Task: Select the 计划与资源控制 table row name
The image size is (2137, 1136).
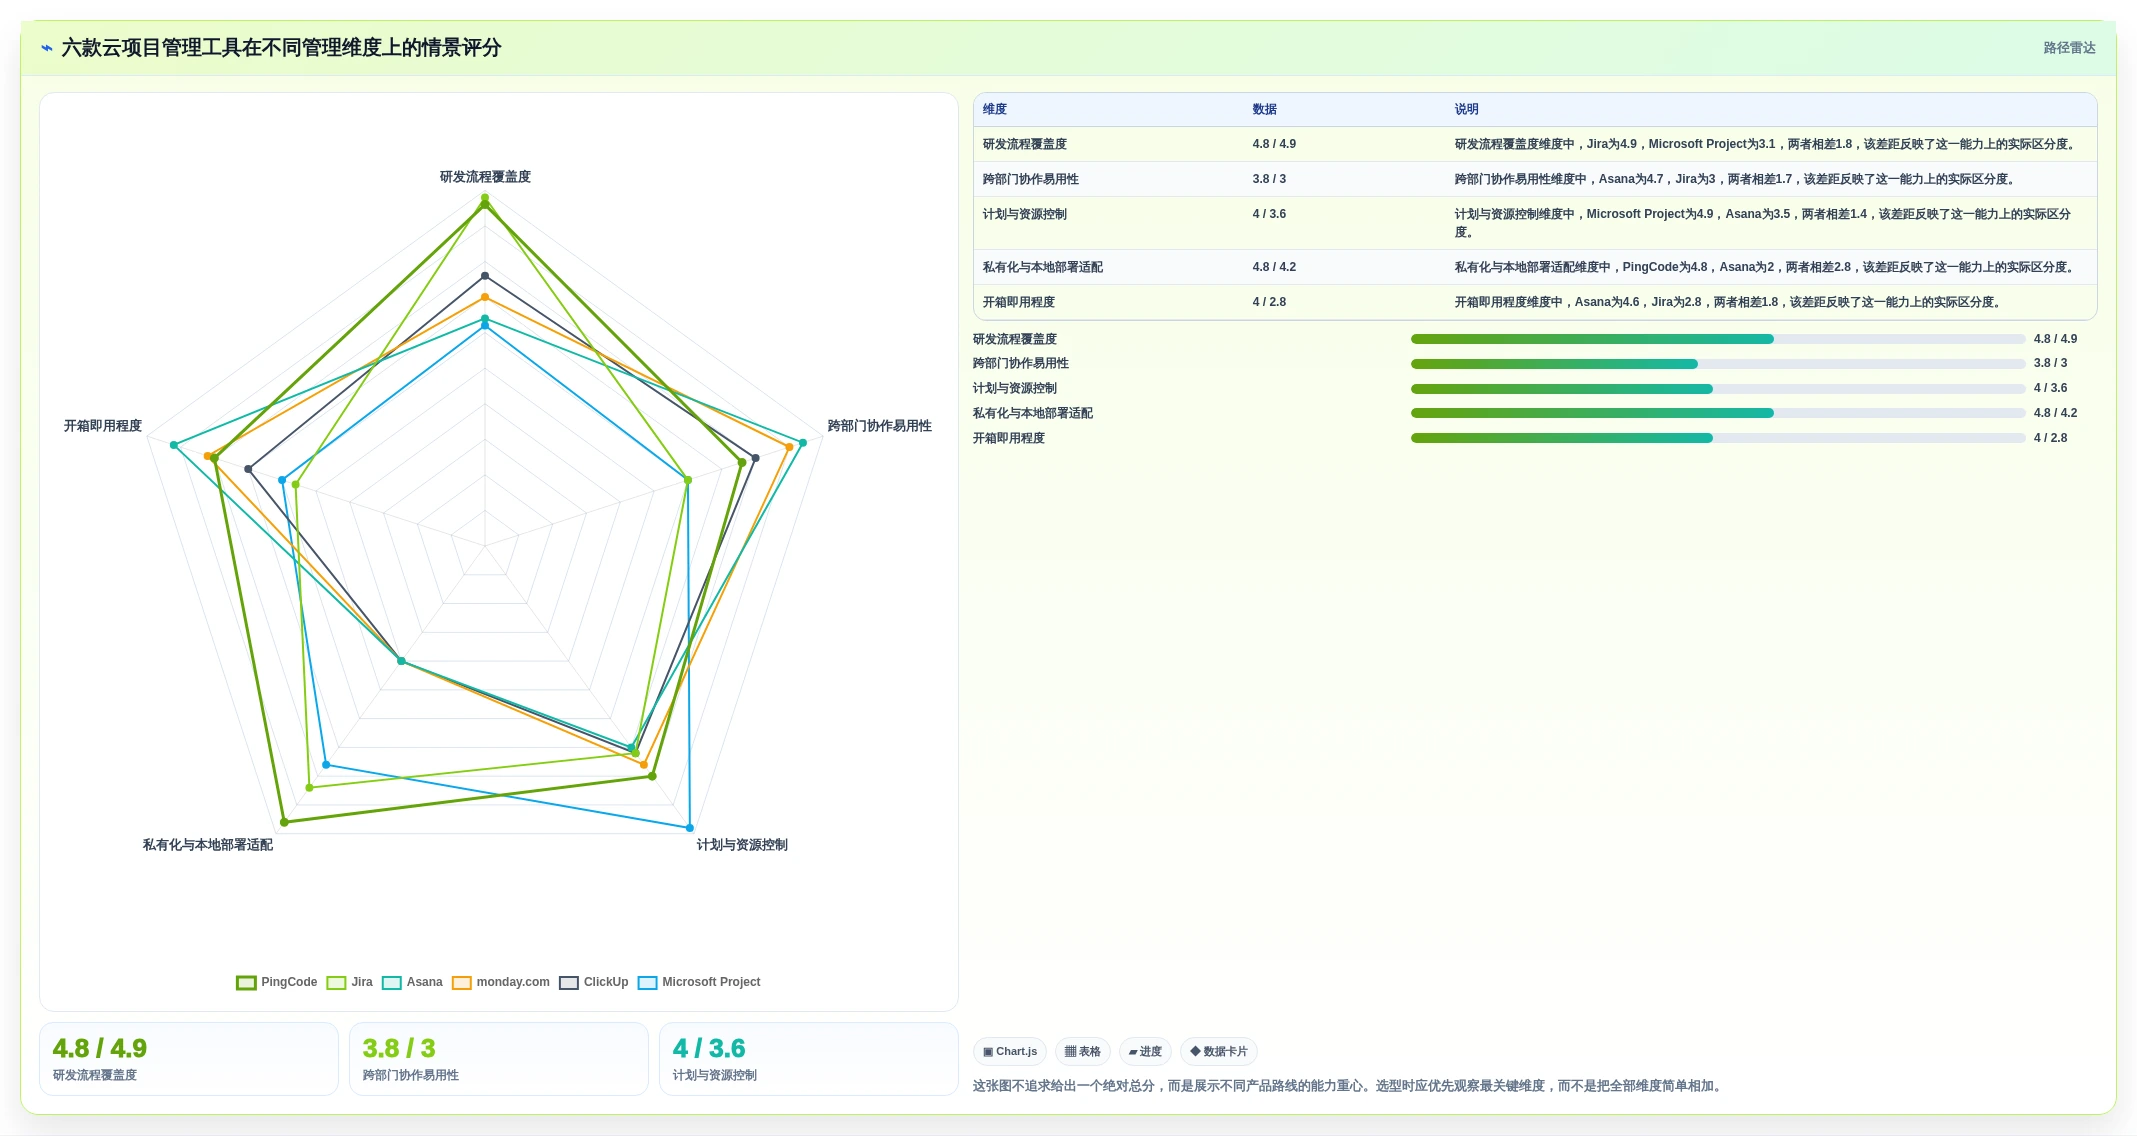Action: click(1024, 215)
